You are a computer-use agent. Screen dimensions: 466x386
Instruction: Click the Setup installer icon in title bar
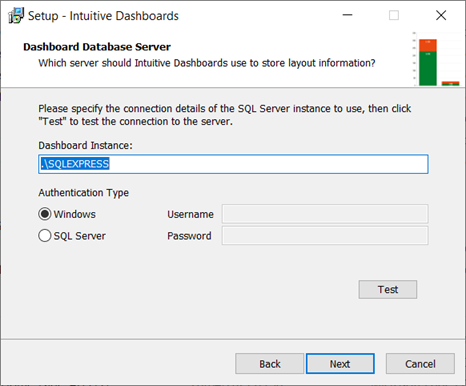[16, 15]
